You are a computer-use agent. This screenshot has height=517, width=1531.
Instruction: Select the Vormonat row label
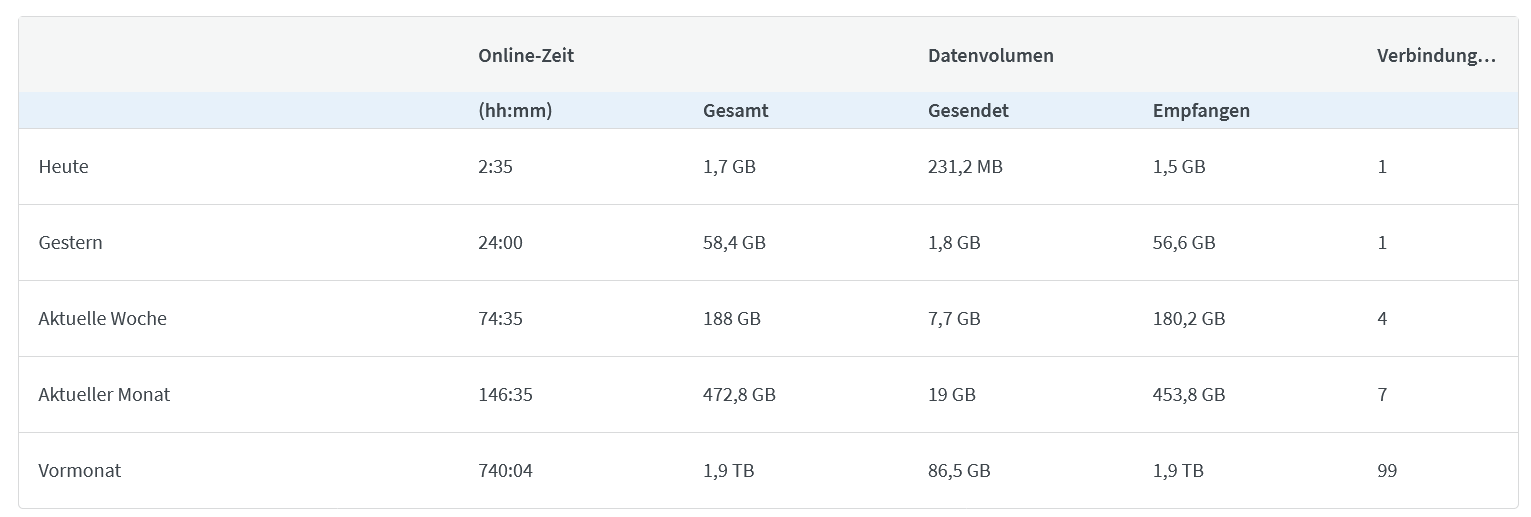point(79,471)
